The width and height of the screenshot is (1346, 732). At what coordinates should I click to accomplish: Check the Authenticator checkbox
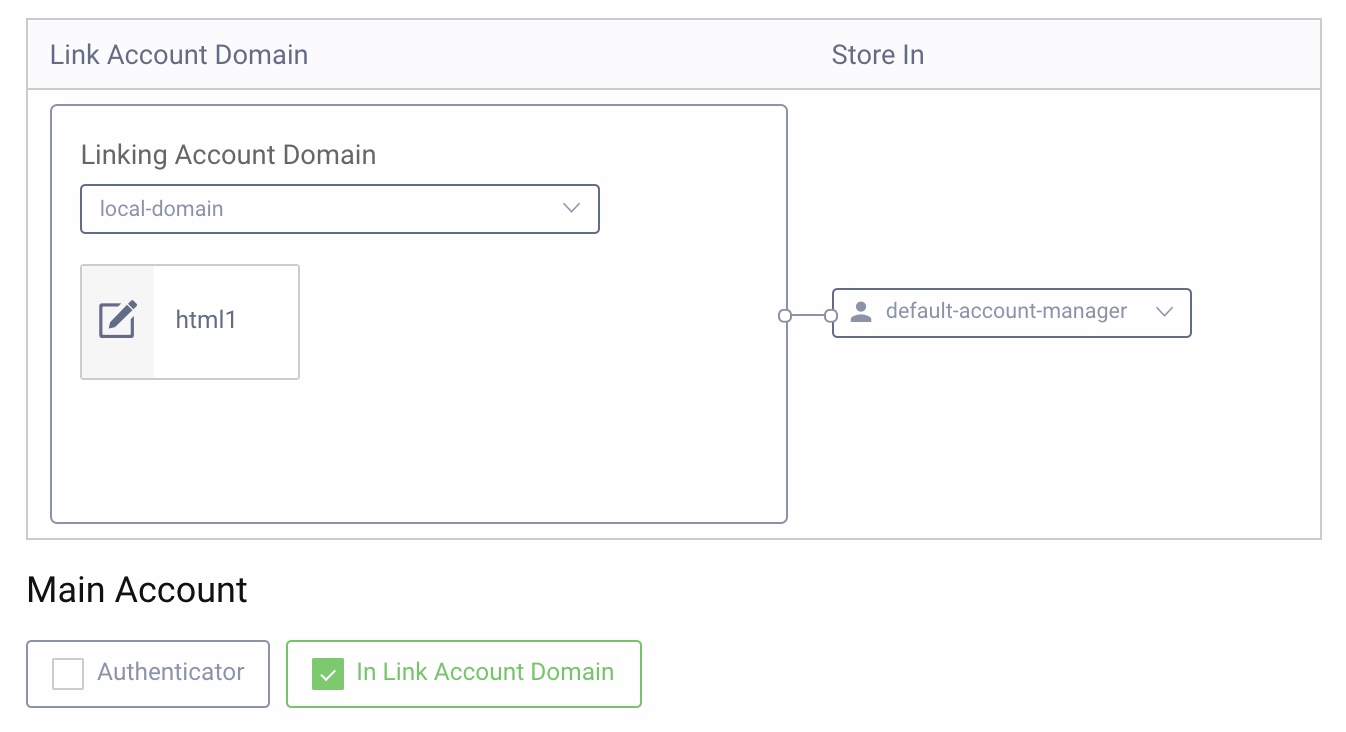click(x=67, y=674)
